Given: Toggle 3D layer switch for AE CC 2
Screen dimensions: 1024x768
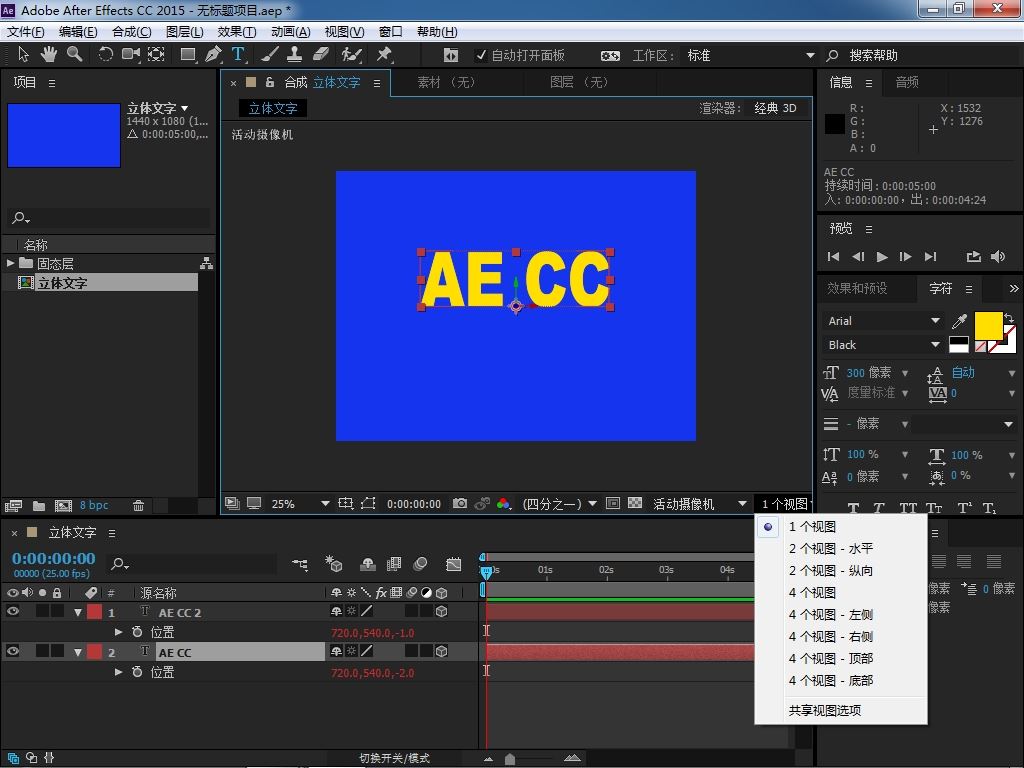Looking at the screenshot, I should [441, 612].
